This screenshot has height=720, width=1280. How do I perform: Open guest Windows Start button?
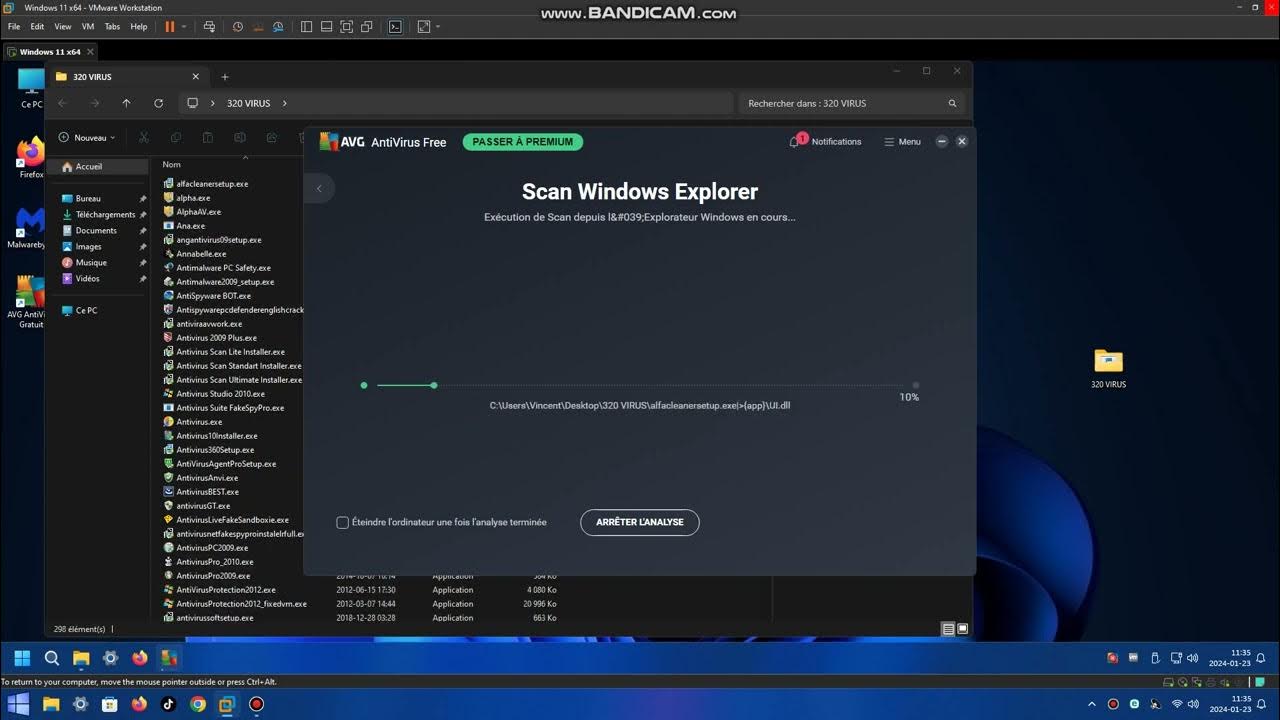pos(22,658)
